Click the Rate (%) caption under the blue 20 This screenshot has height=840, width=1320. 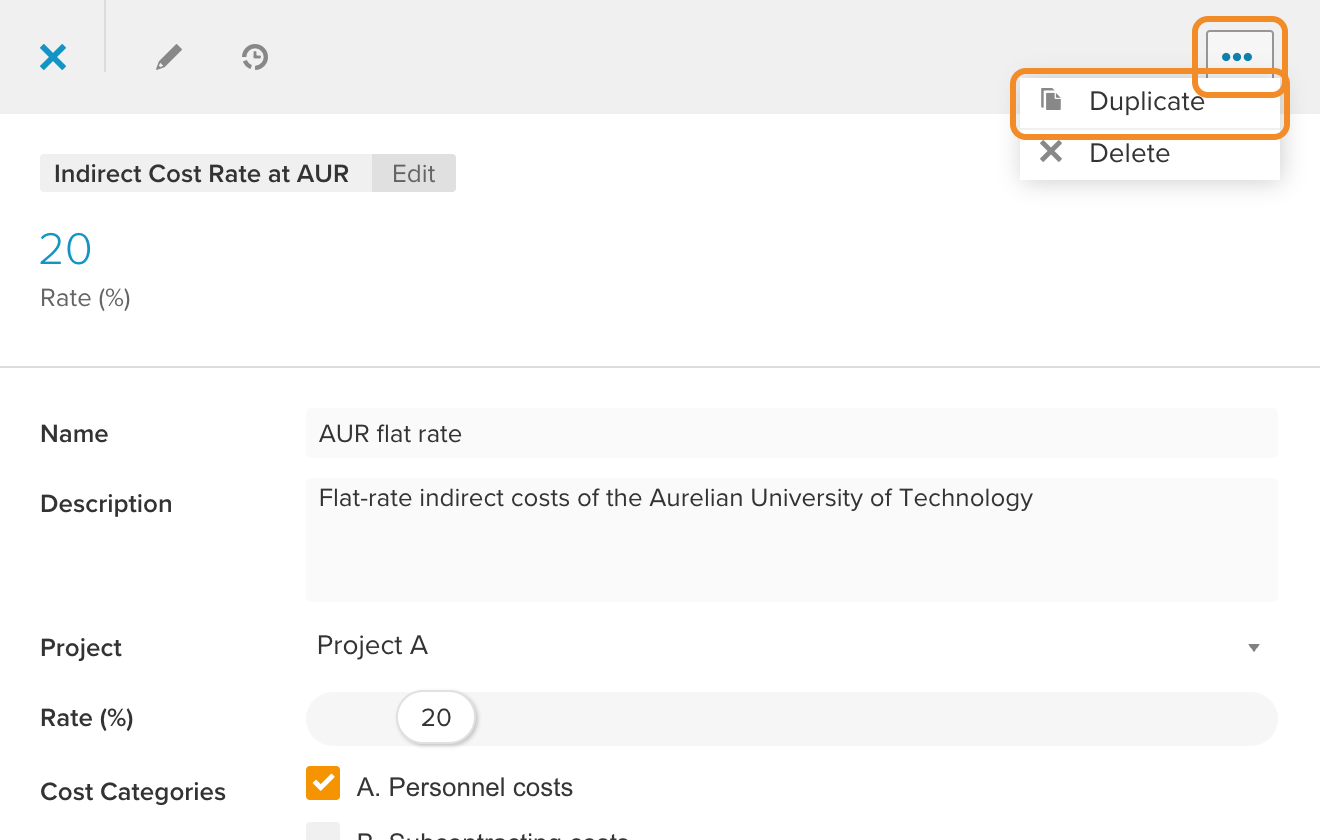point(85,298)
